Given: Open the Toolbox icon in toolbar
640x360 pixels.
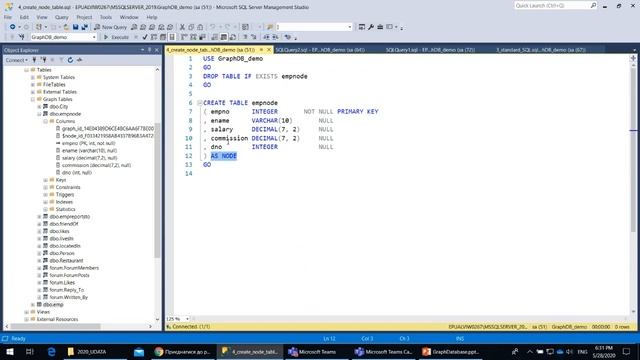Looking at the screenshot, I should click(x=380, y=27).
